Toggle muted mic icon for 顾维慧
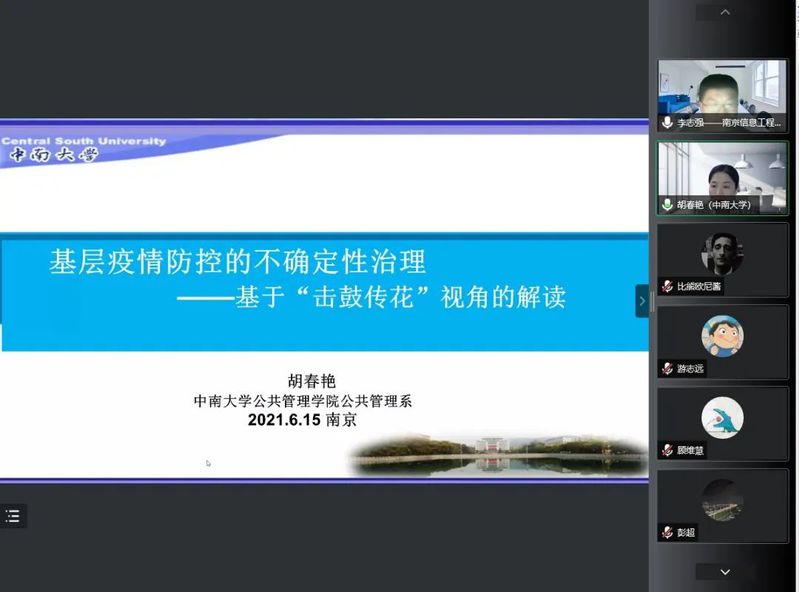The height and width of the screenshot is (592, 799). 667,450
